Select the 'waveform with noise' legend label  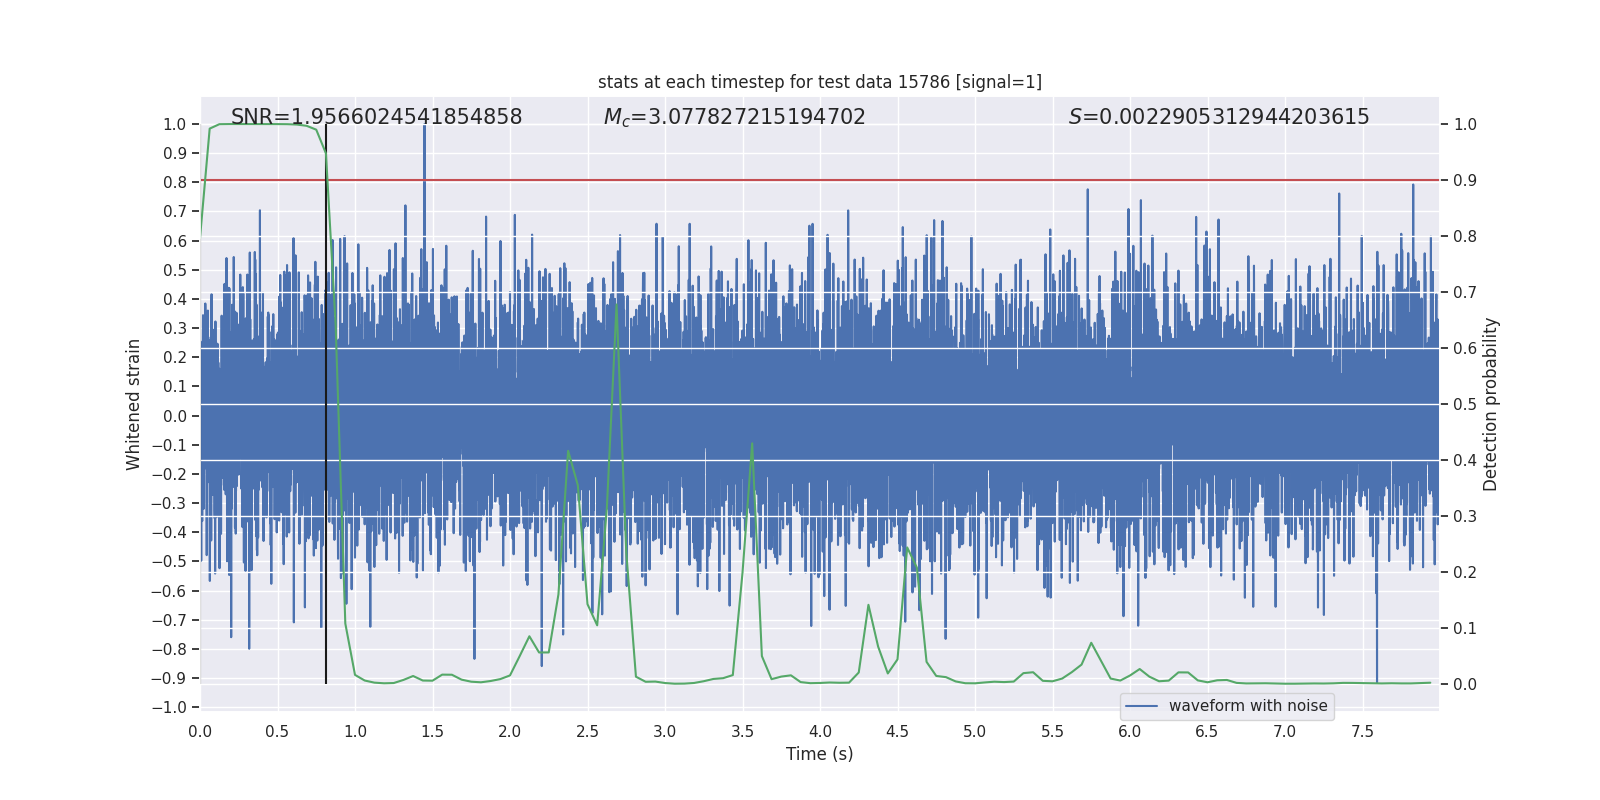[1247, 706]
